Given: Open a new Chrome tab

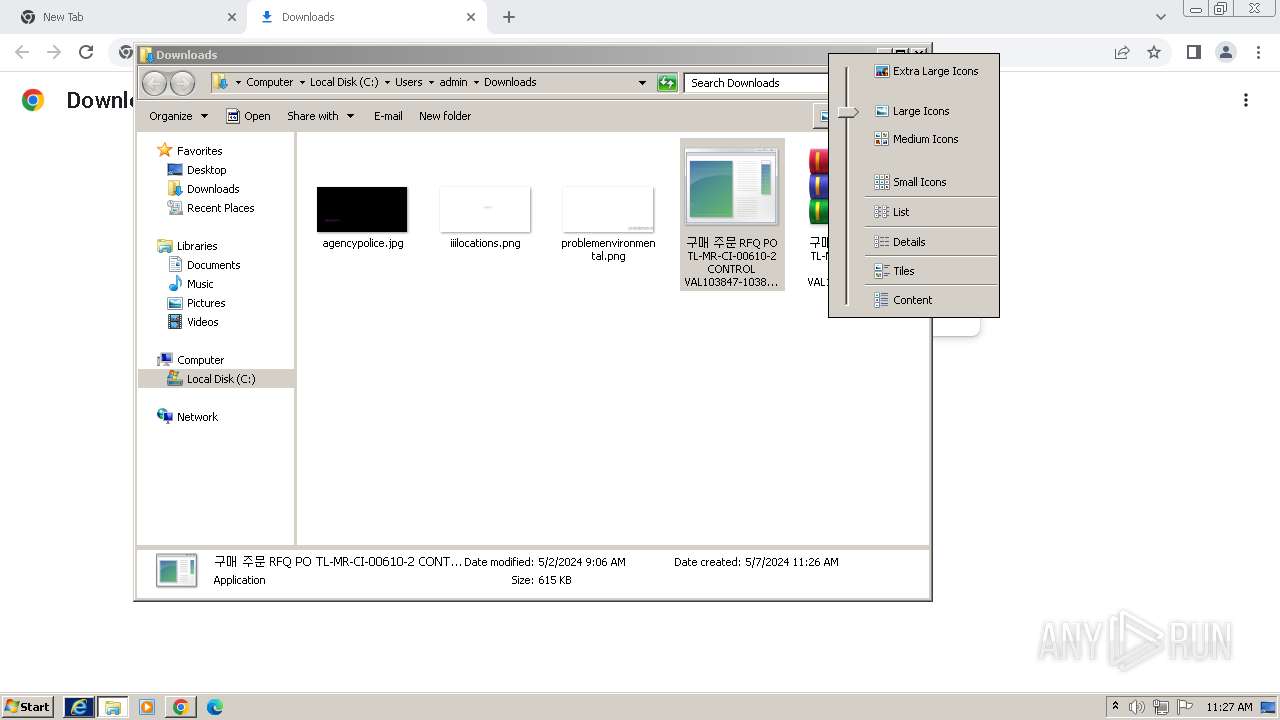Looking at the screenshot, I should pyautogui.click(x=509, y=17).
